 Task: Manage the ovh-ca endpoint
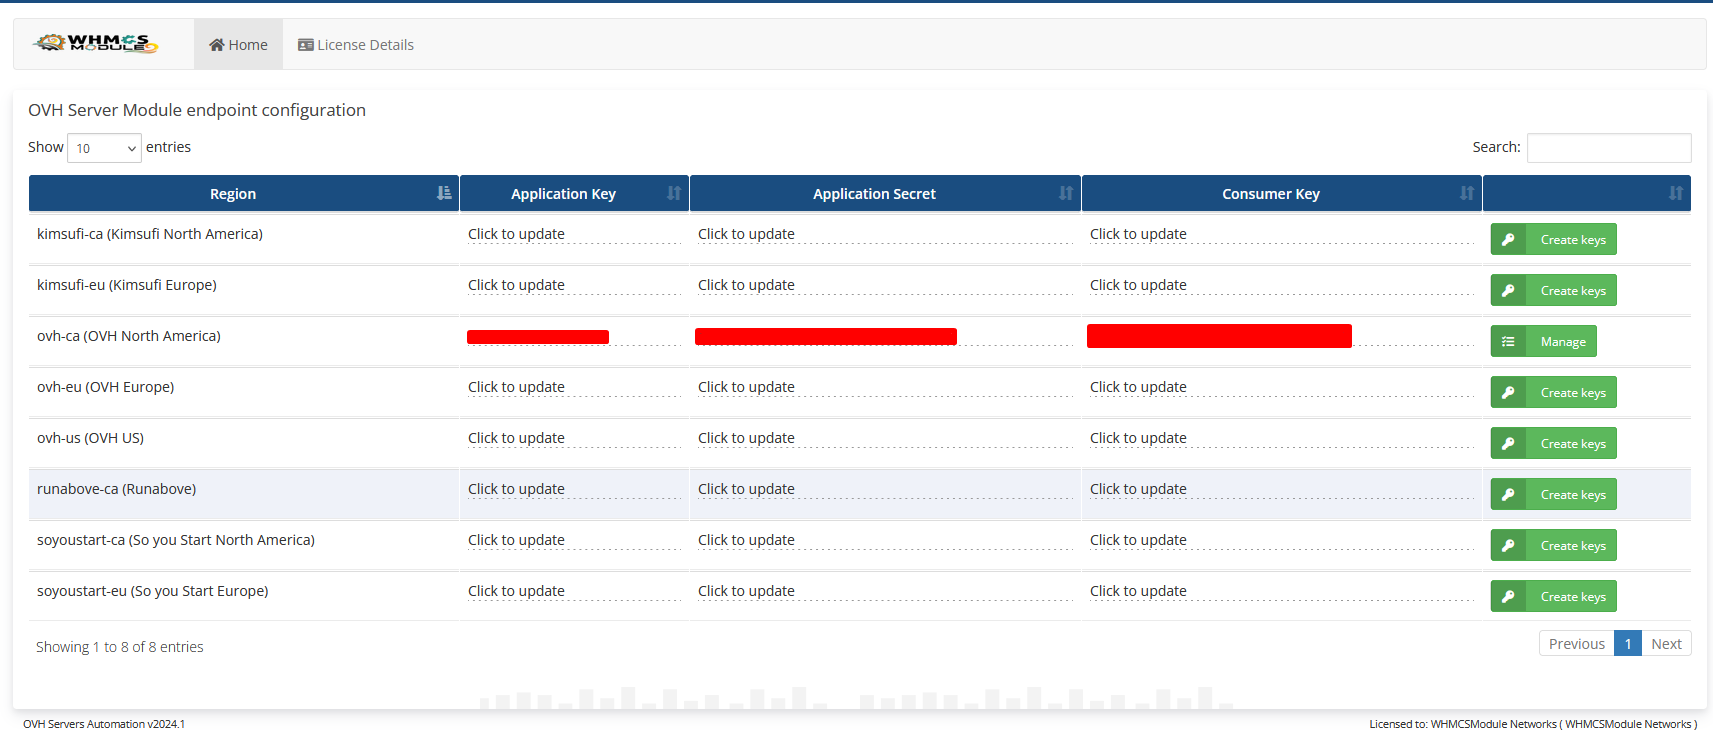pos(1544,341)
